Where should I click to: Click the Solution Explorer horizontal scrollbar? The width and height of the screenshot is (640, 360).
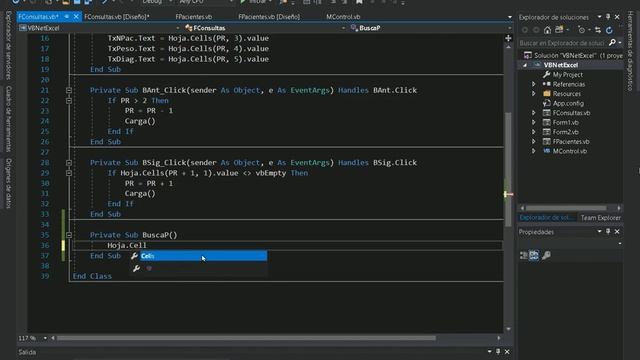tap(566, 208)
